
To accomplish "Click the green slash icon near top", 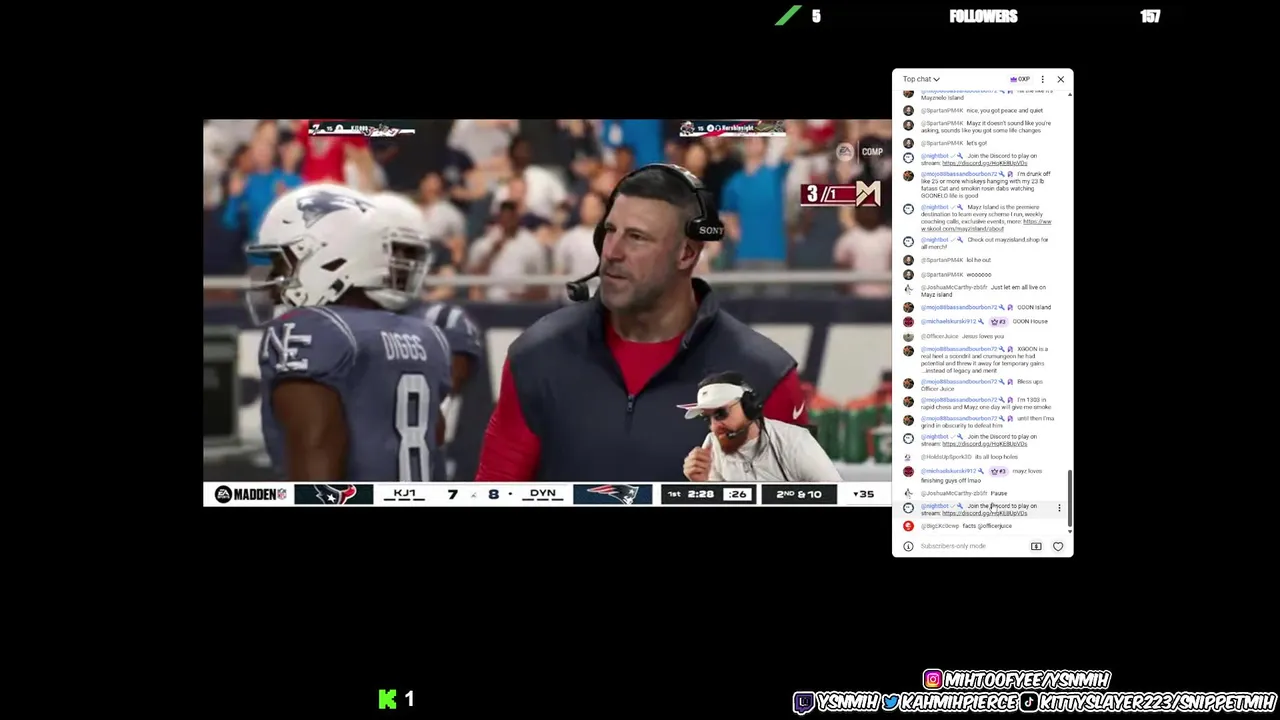I will click(x=789, y=15).
